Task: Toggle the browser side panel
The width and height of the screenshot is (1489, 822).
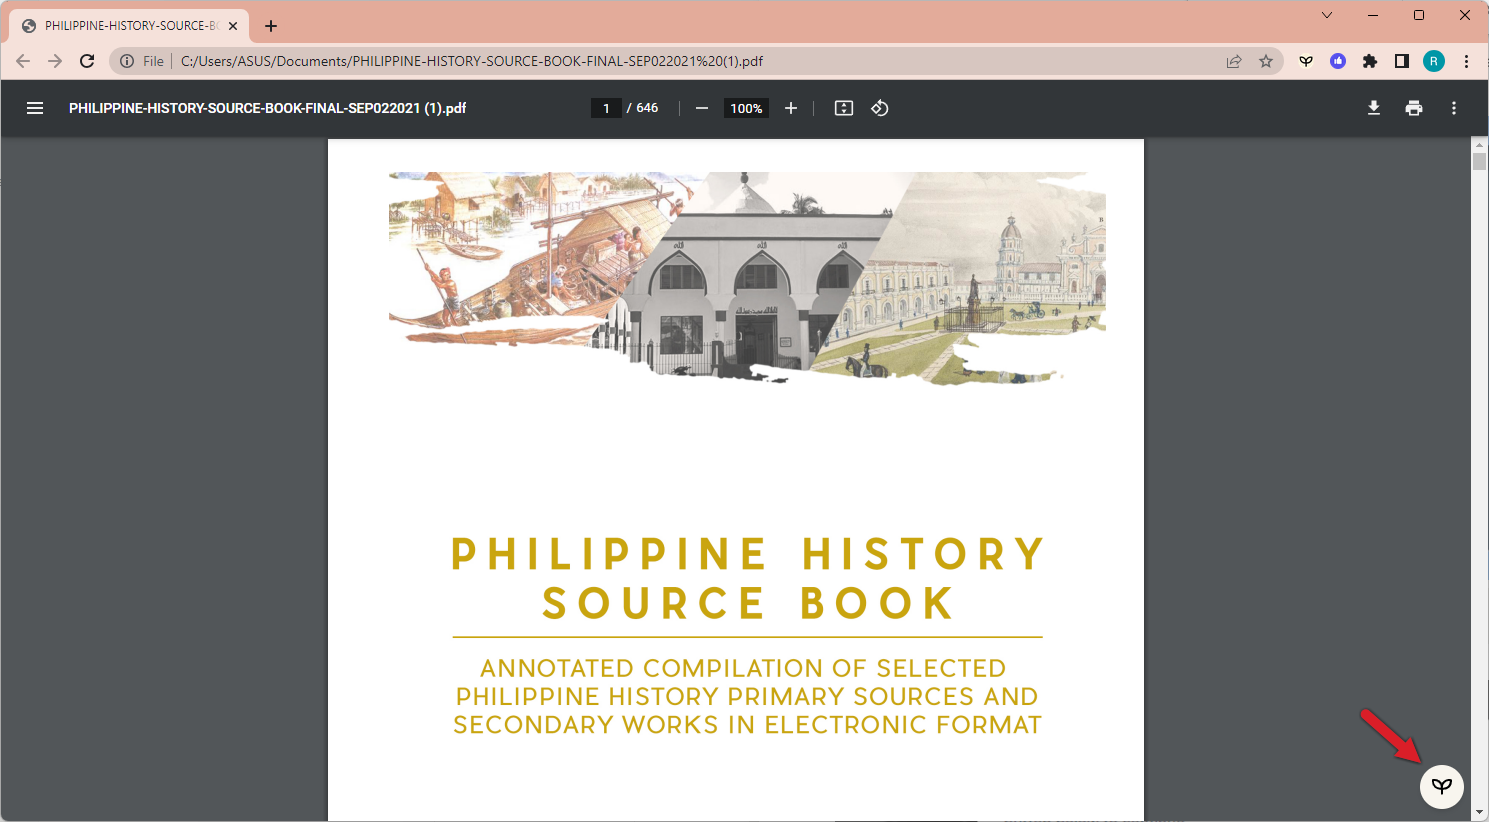Action: point(1402,61)
